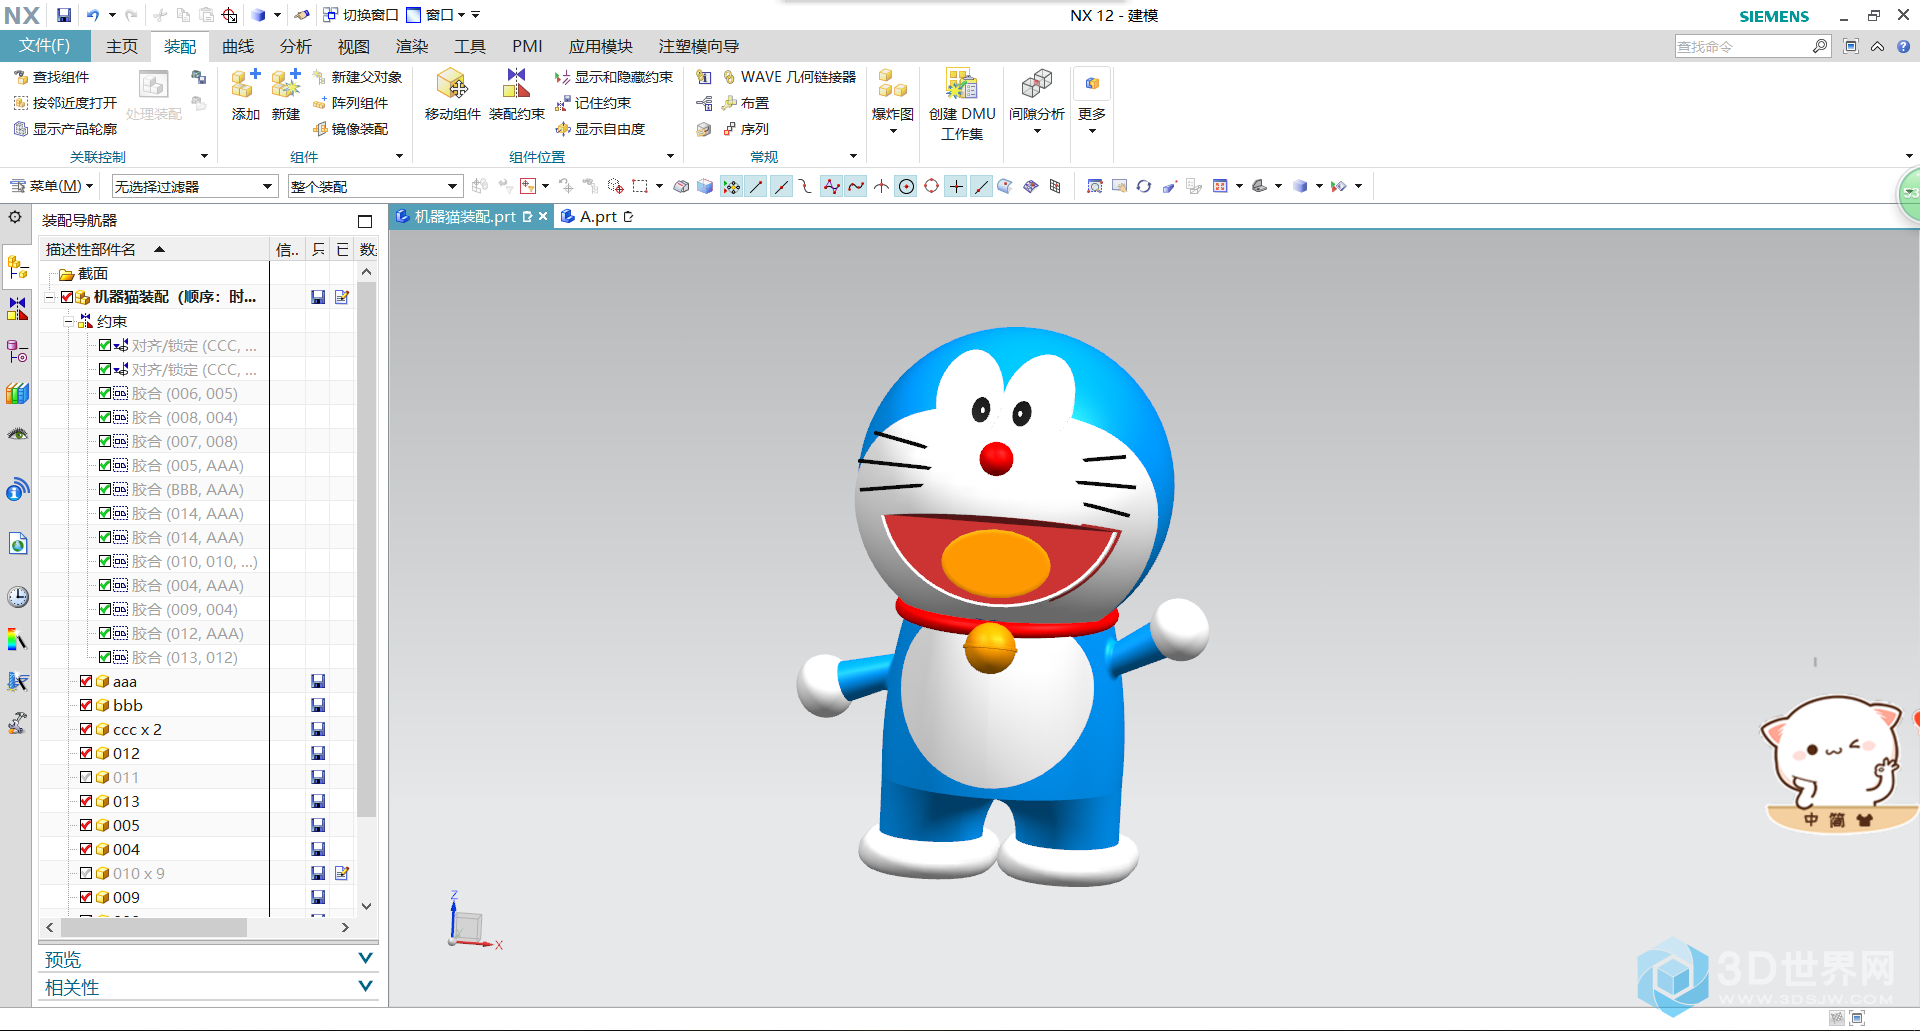Click the 查找命令 search field
Screen dimensions: 1920x1031
click(1743, 46)
